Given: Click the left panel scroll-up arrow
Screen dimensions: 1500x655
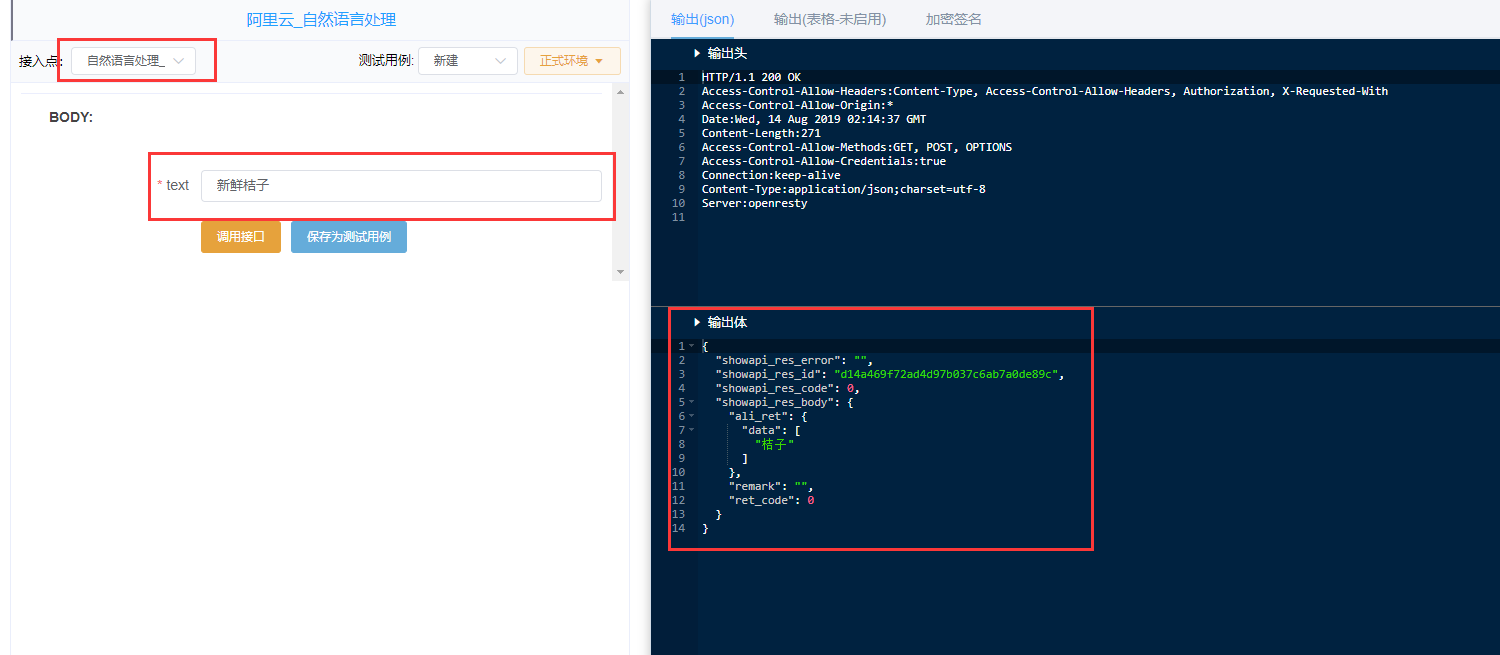Looking at the screenshot, I should tap(621, 92).
